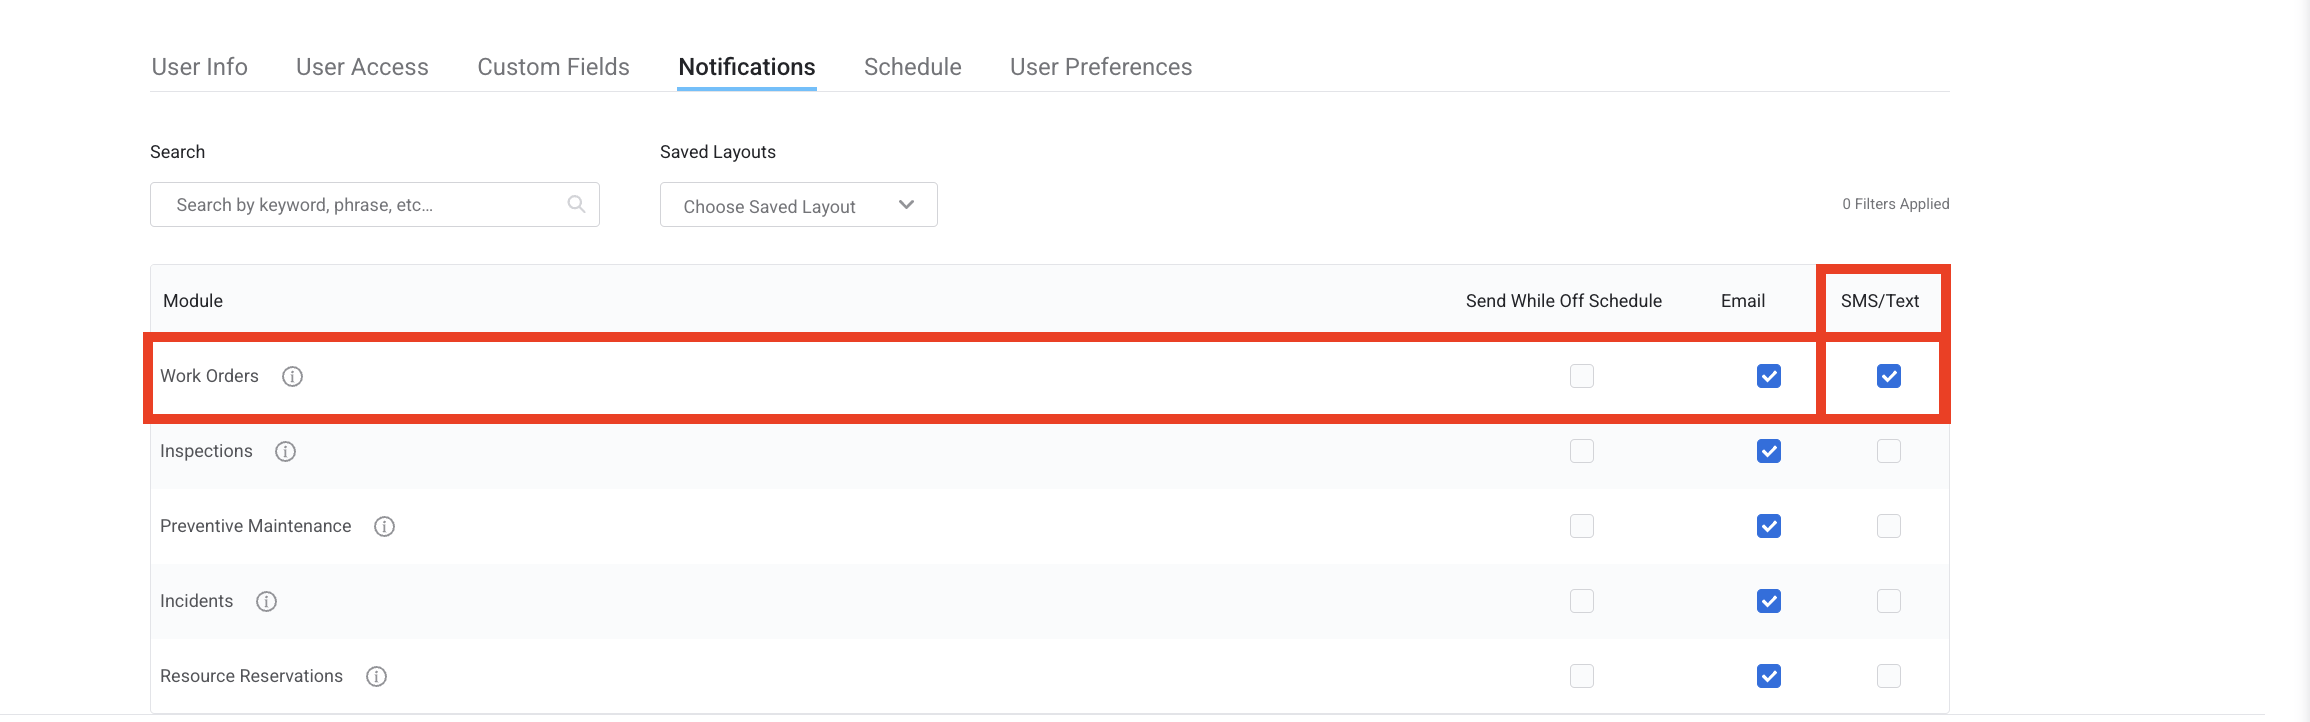
Task: Enable SMS/Text for Incidents
Action: click(x=1888, y=601)
